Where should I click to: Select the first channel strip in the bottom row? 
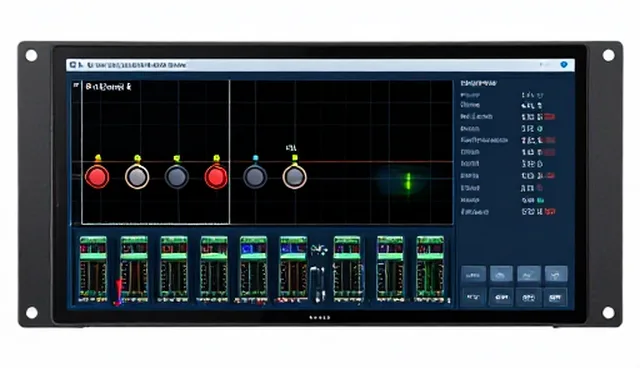tap(93, 269)
